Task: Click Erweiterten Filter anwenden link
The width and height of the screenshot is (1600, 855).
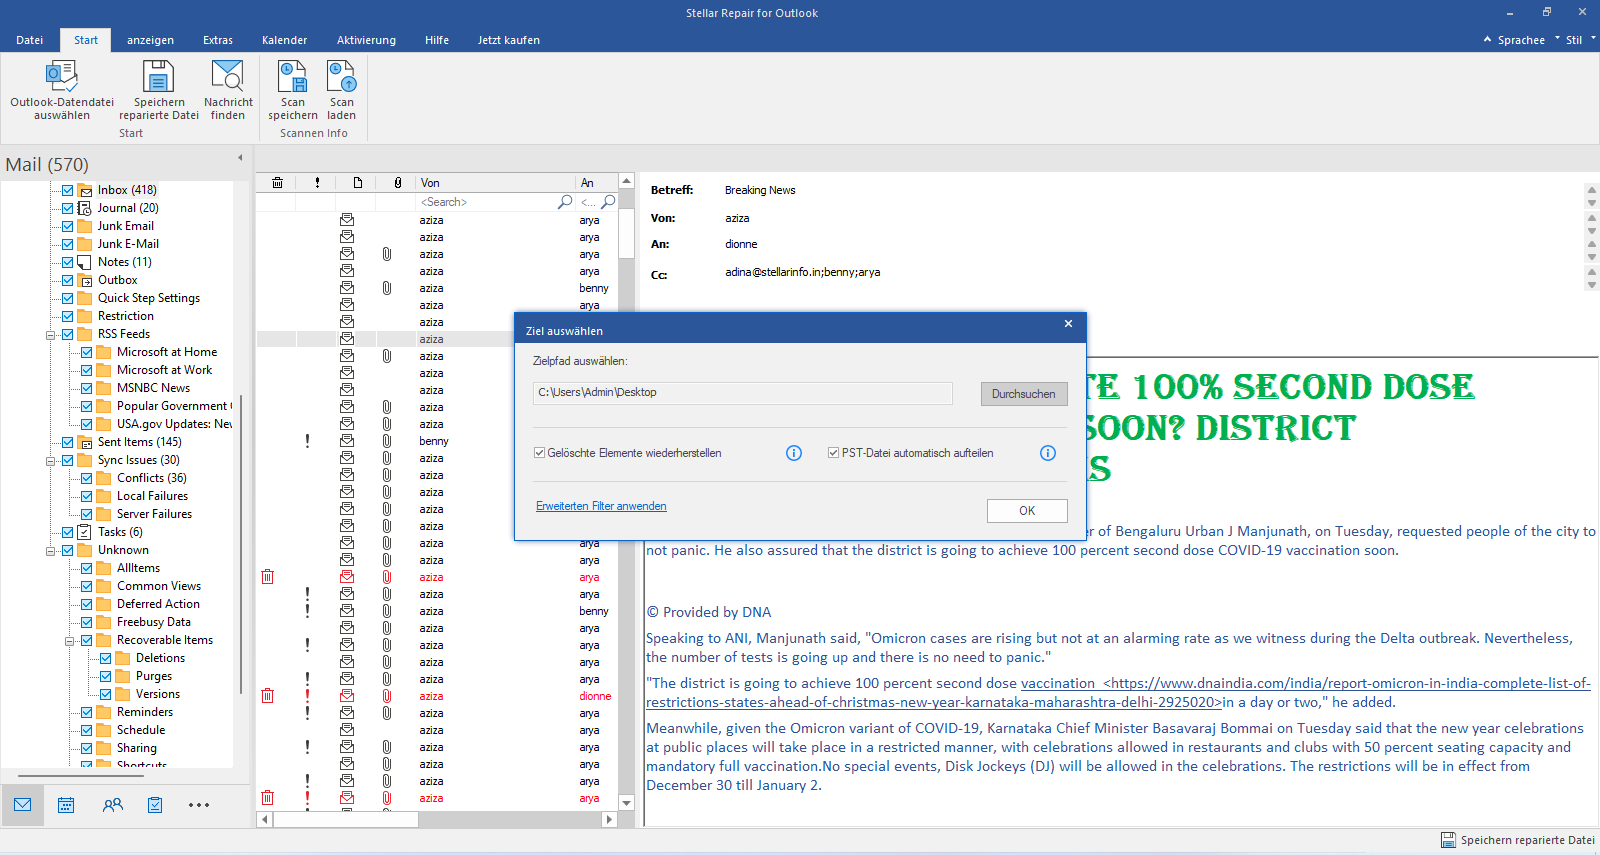Action: tap(601, 506)
